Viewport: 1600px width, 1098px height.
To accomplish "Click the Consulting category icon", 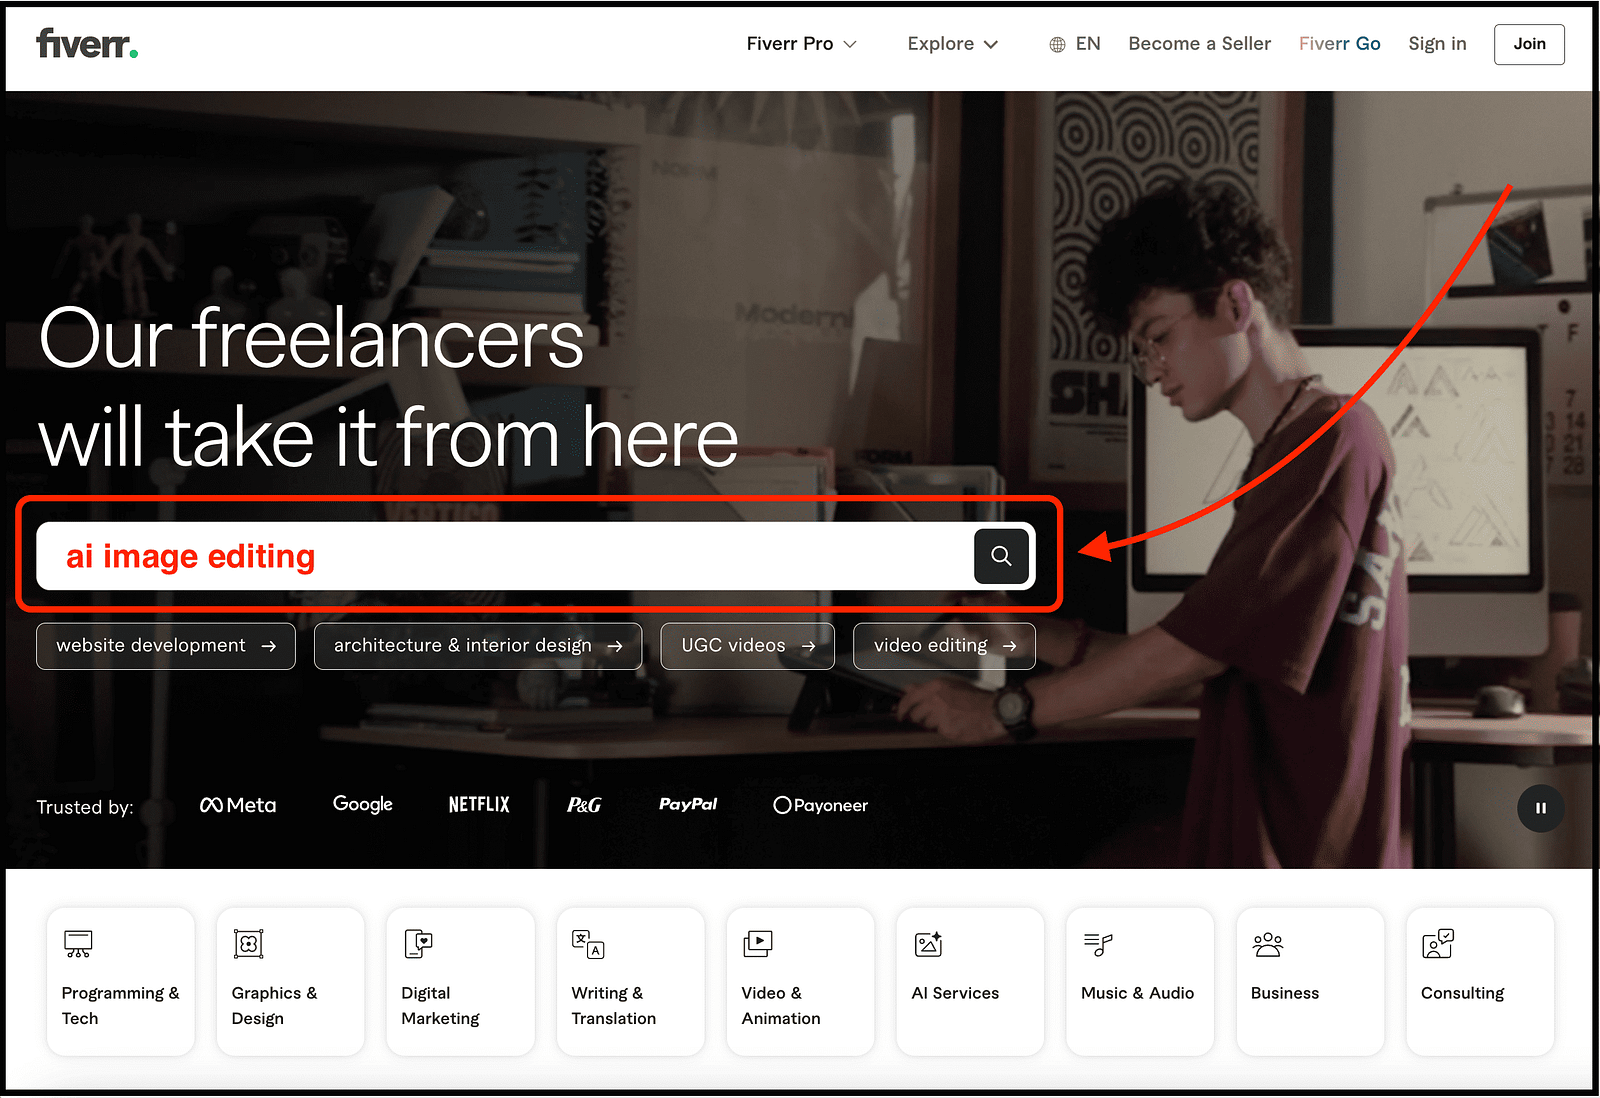I will point(1438,944).
